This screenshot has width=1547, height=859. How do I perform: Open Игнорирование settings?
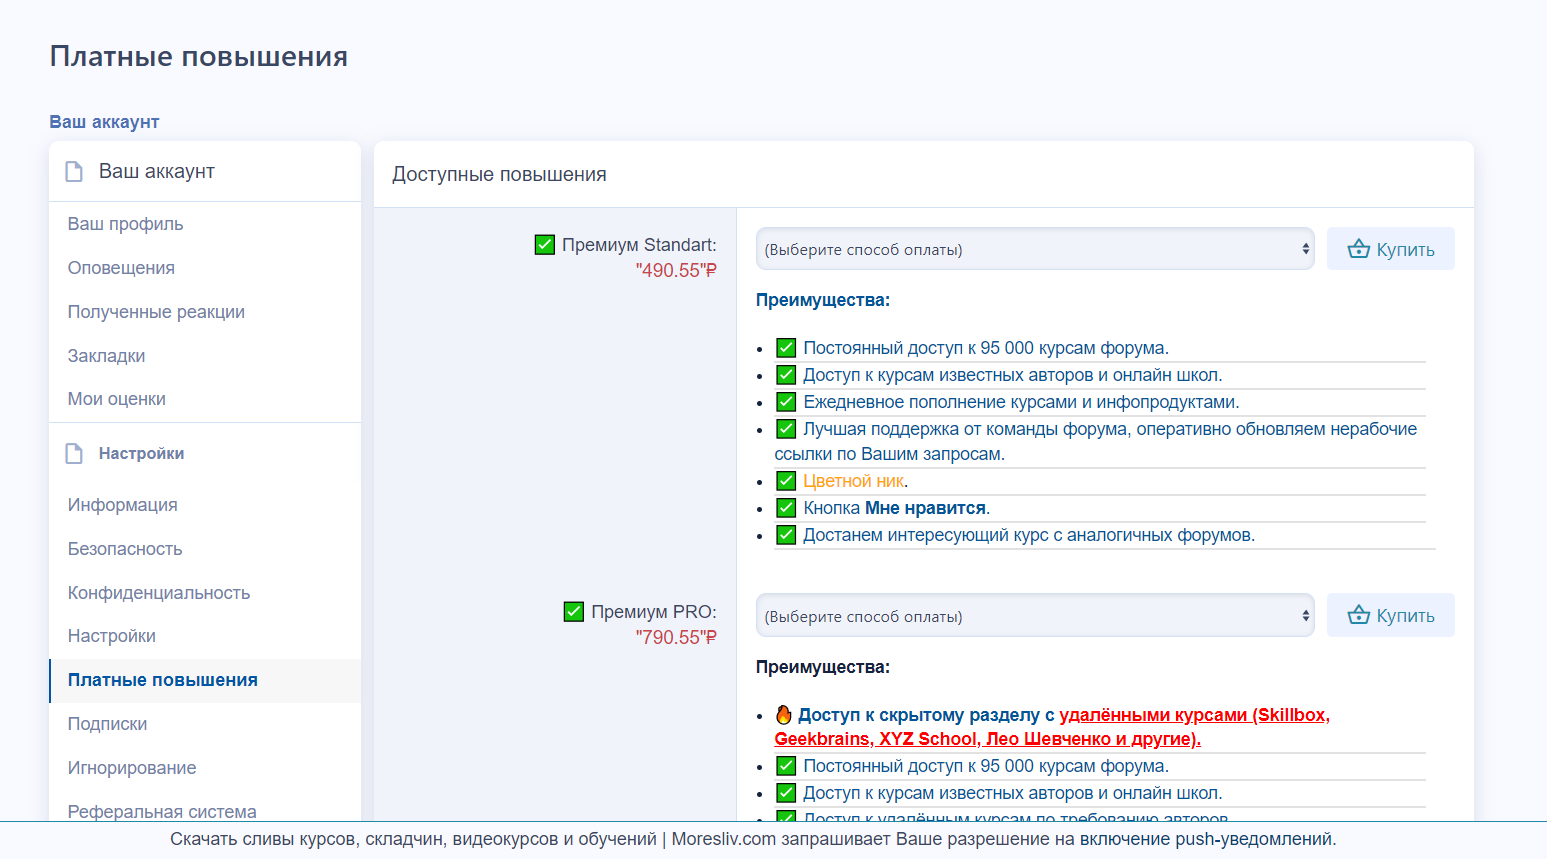205,768
